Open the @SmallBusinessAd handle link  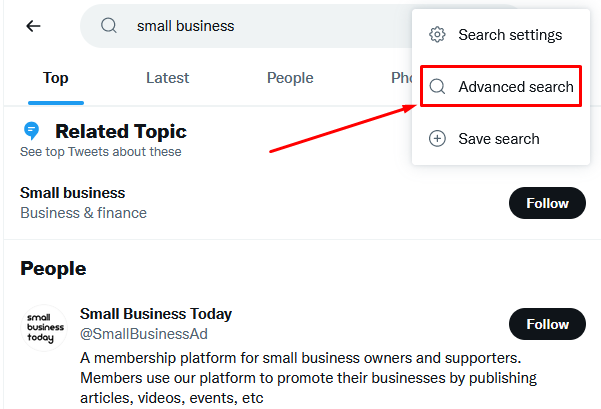point(144,334)
